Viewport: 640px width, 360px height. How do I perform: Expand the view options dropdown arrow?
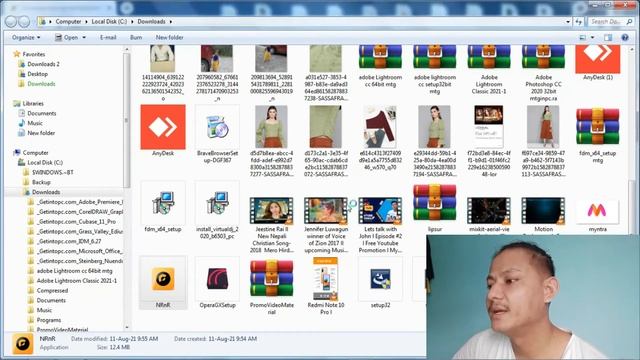pyautogui.click(x=592, y=38)
